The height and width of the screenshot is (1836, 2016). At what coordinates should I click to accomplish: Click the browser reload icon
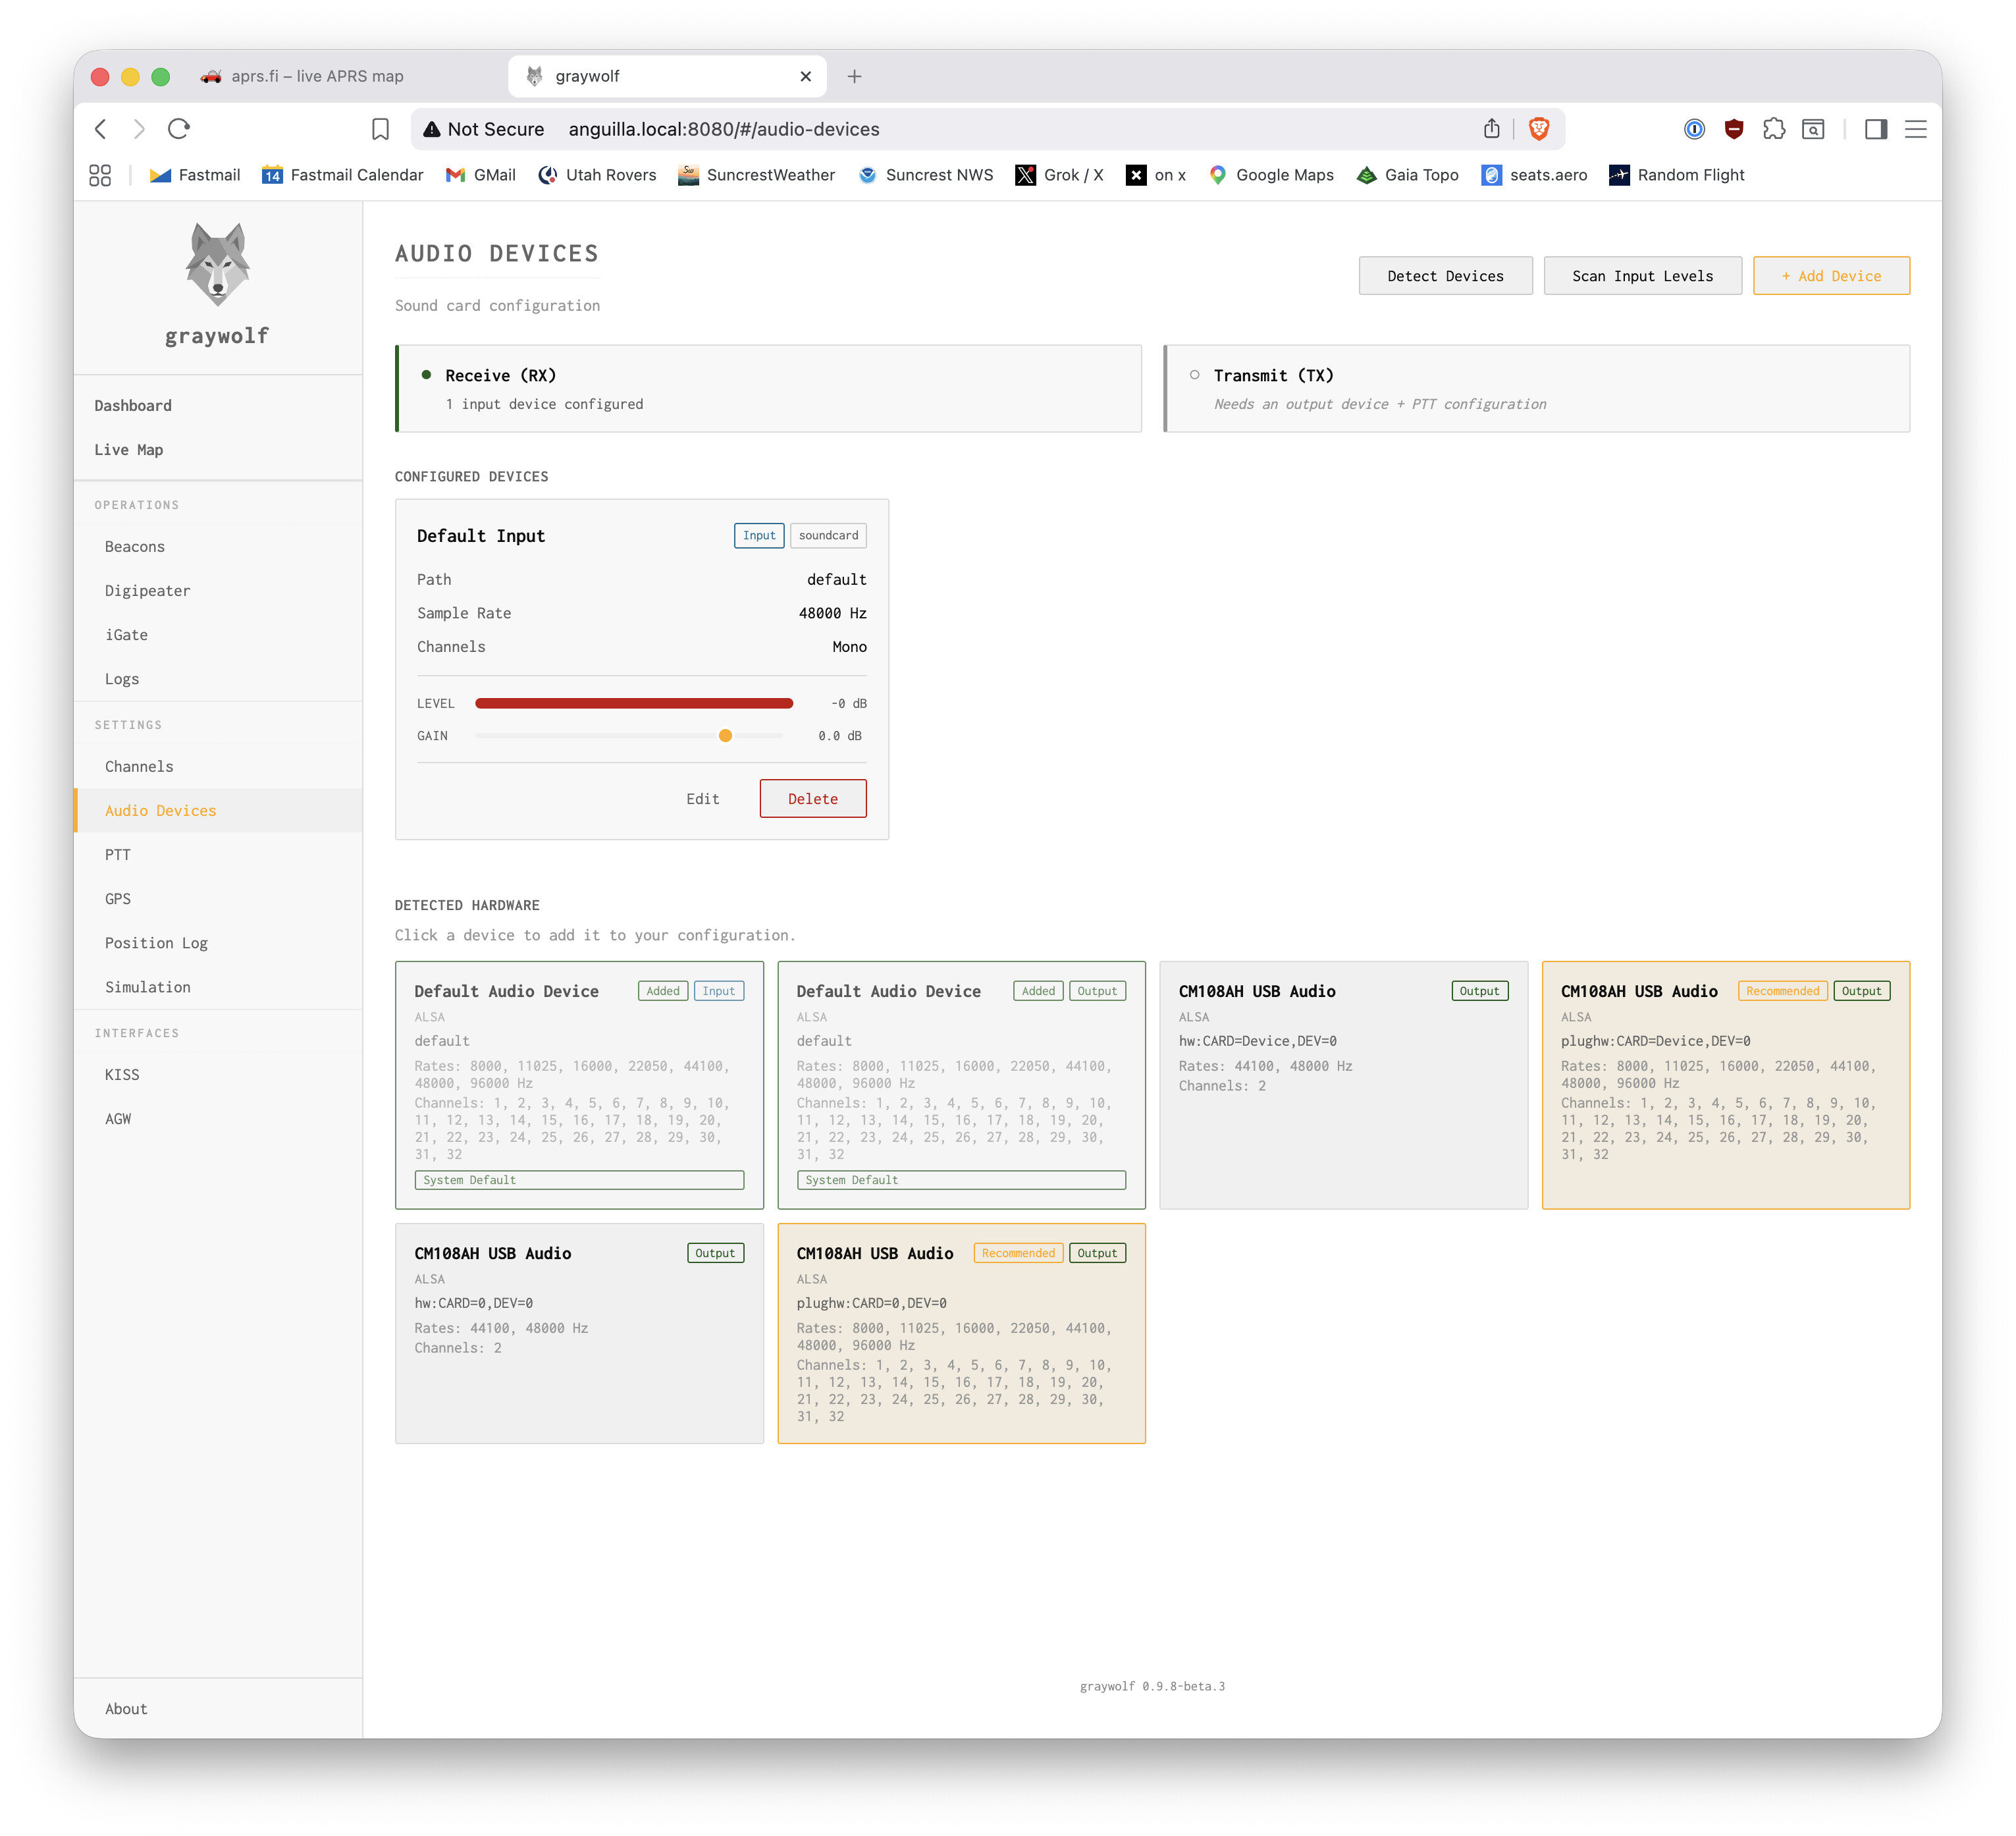(179, 129)
